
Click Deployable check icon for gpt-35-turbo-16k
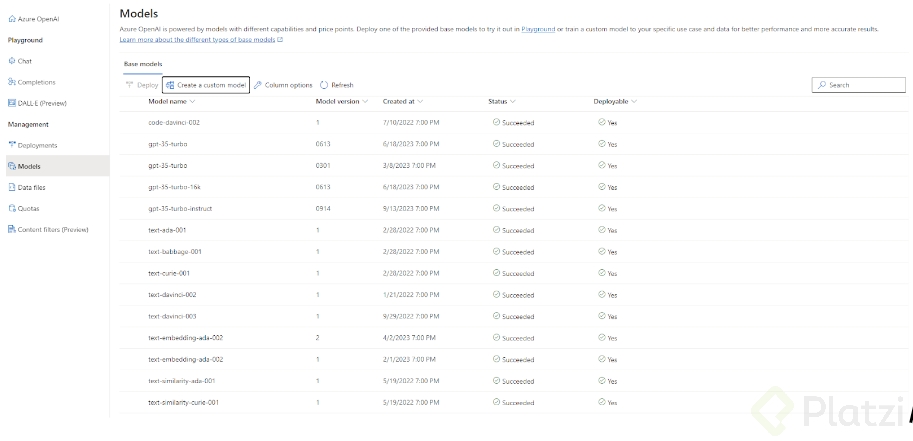click(601, 187)
